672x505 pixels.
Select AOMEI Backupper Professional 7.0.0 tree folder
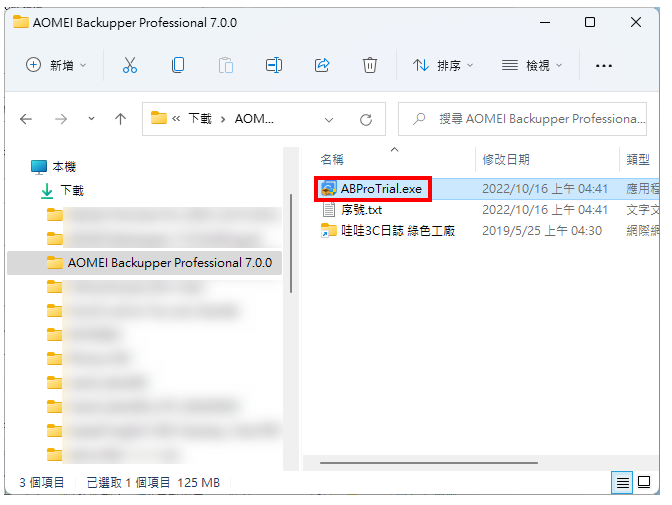point(144,262)
